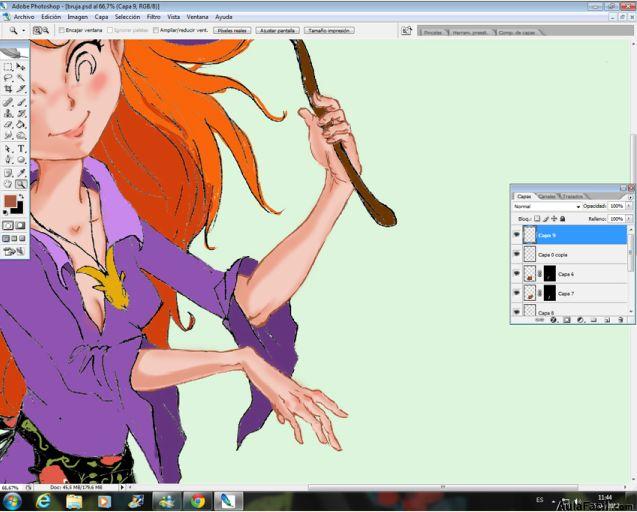Select the Dodge tool
Viewport: 637px width, 512px height.
point(21,135)
